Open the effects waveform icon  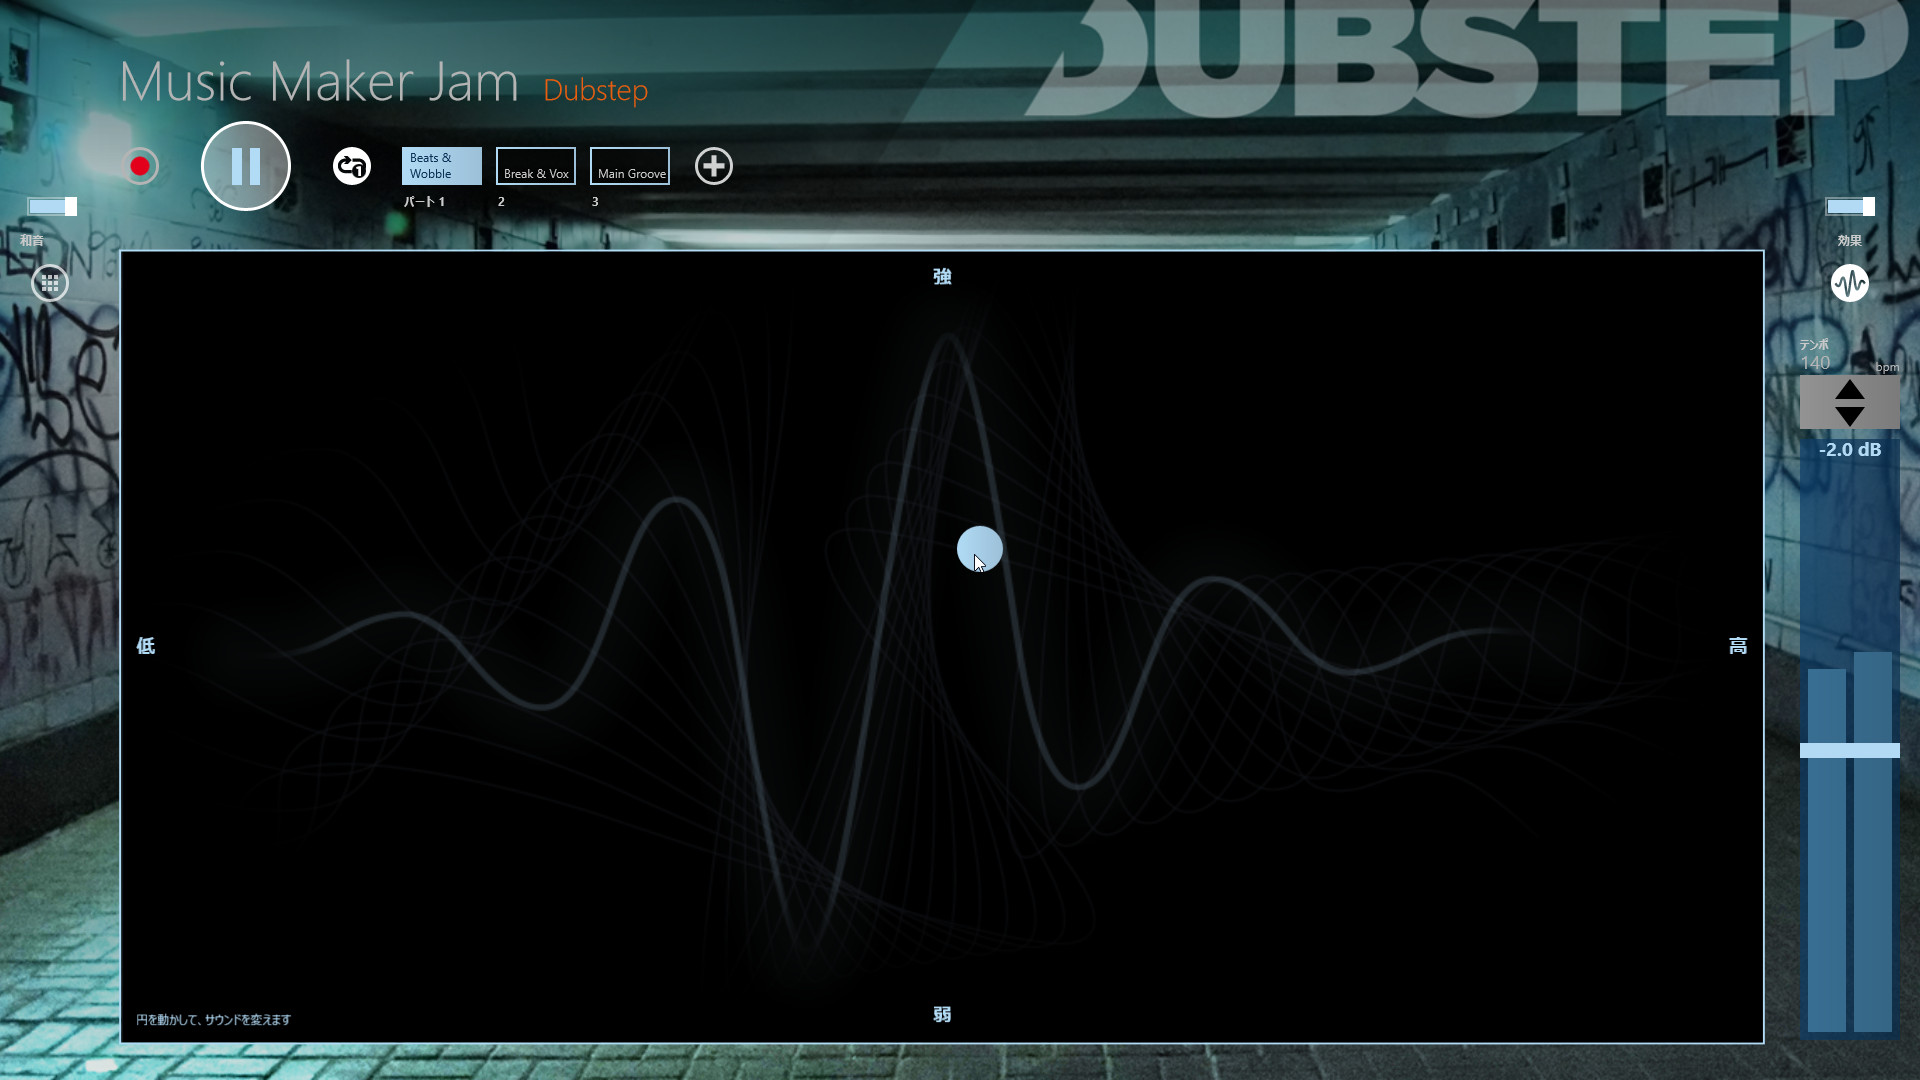click(1850, 283)
